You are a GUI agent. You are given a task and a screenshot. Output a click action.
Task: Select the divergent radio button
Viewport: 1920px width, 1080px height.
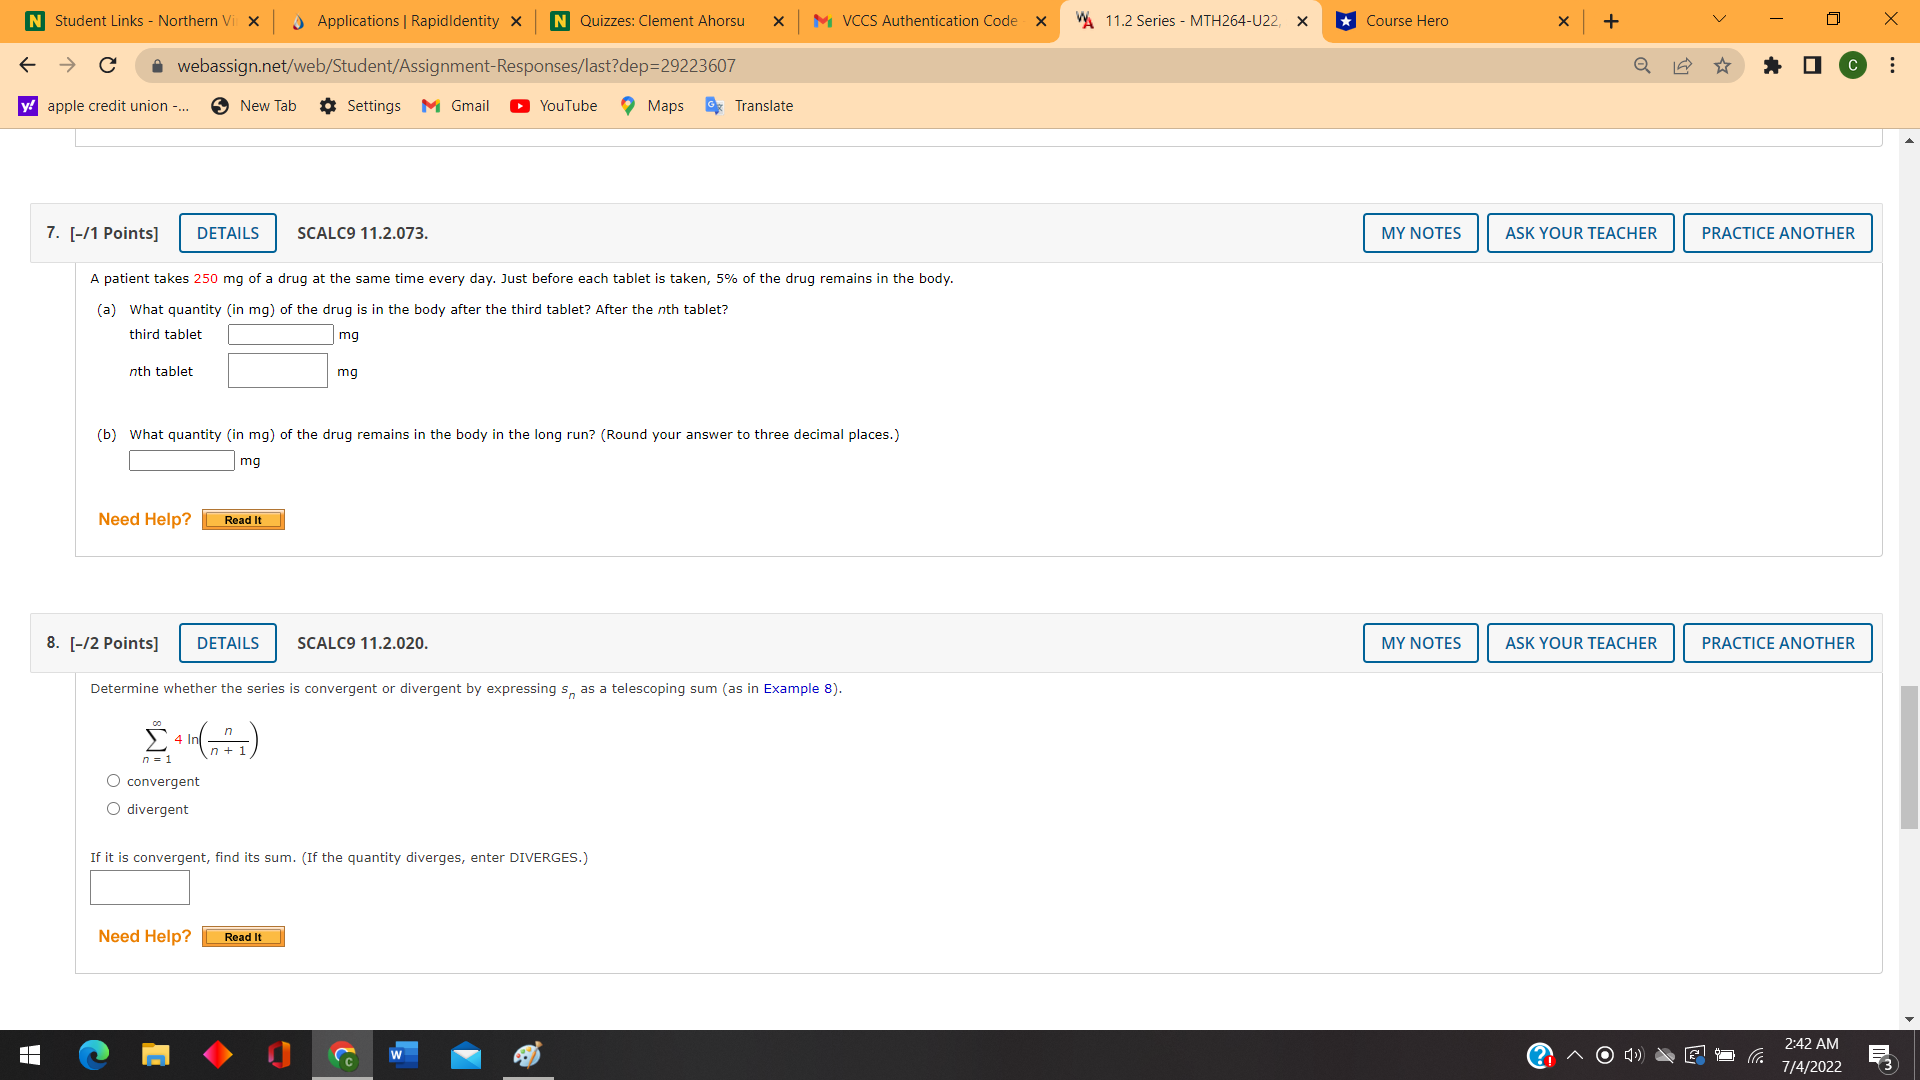[x=113, y=809]
